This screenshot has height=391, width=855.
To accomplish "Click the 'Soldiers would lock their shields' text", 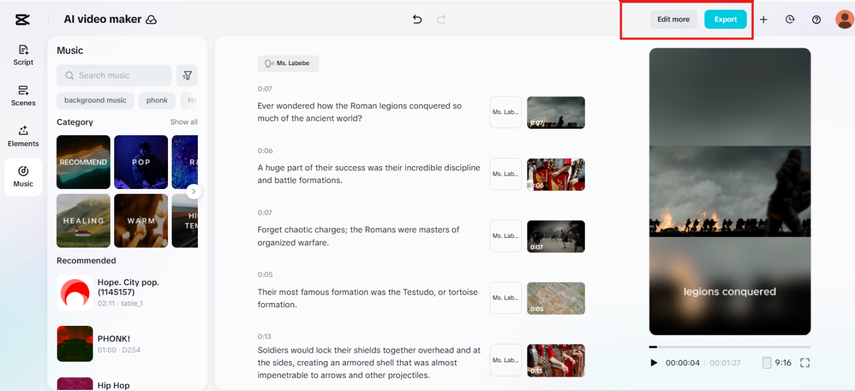I will [x=369, y=362].
